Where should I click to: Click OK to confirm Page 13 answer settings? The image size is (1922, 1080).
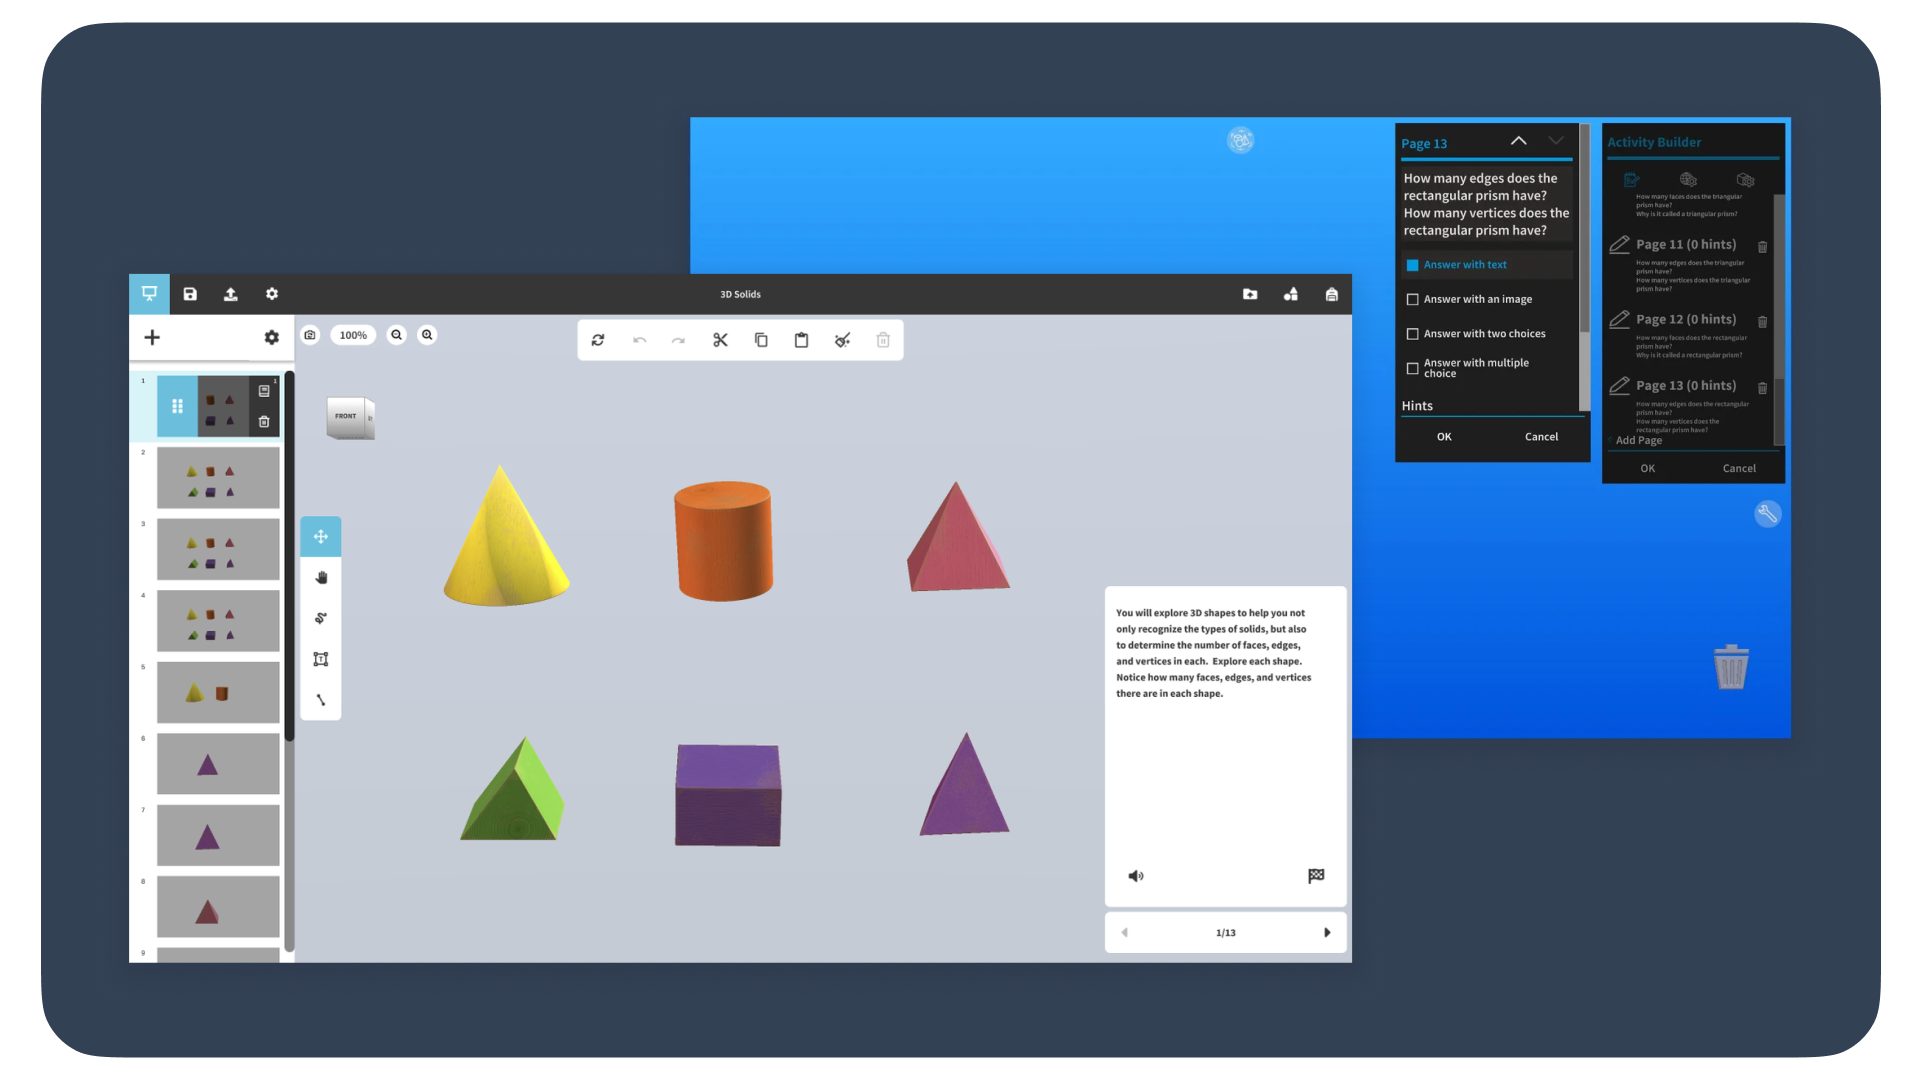tap(1444, 436)
